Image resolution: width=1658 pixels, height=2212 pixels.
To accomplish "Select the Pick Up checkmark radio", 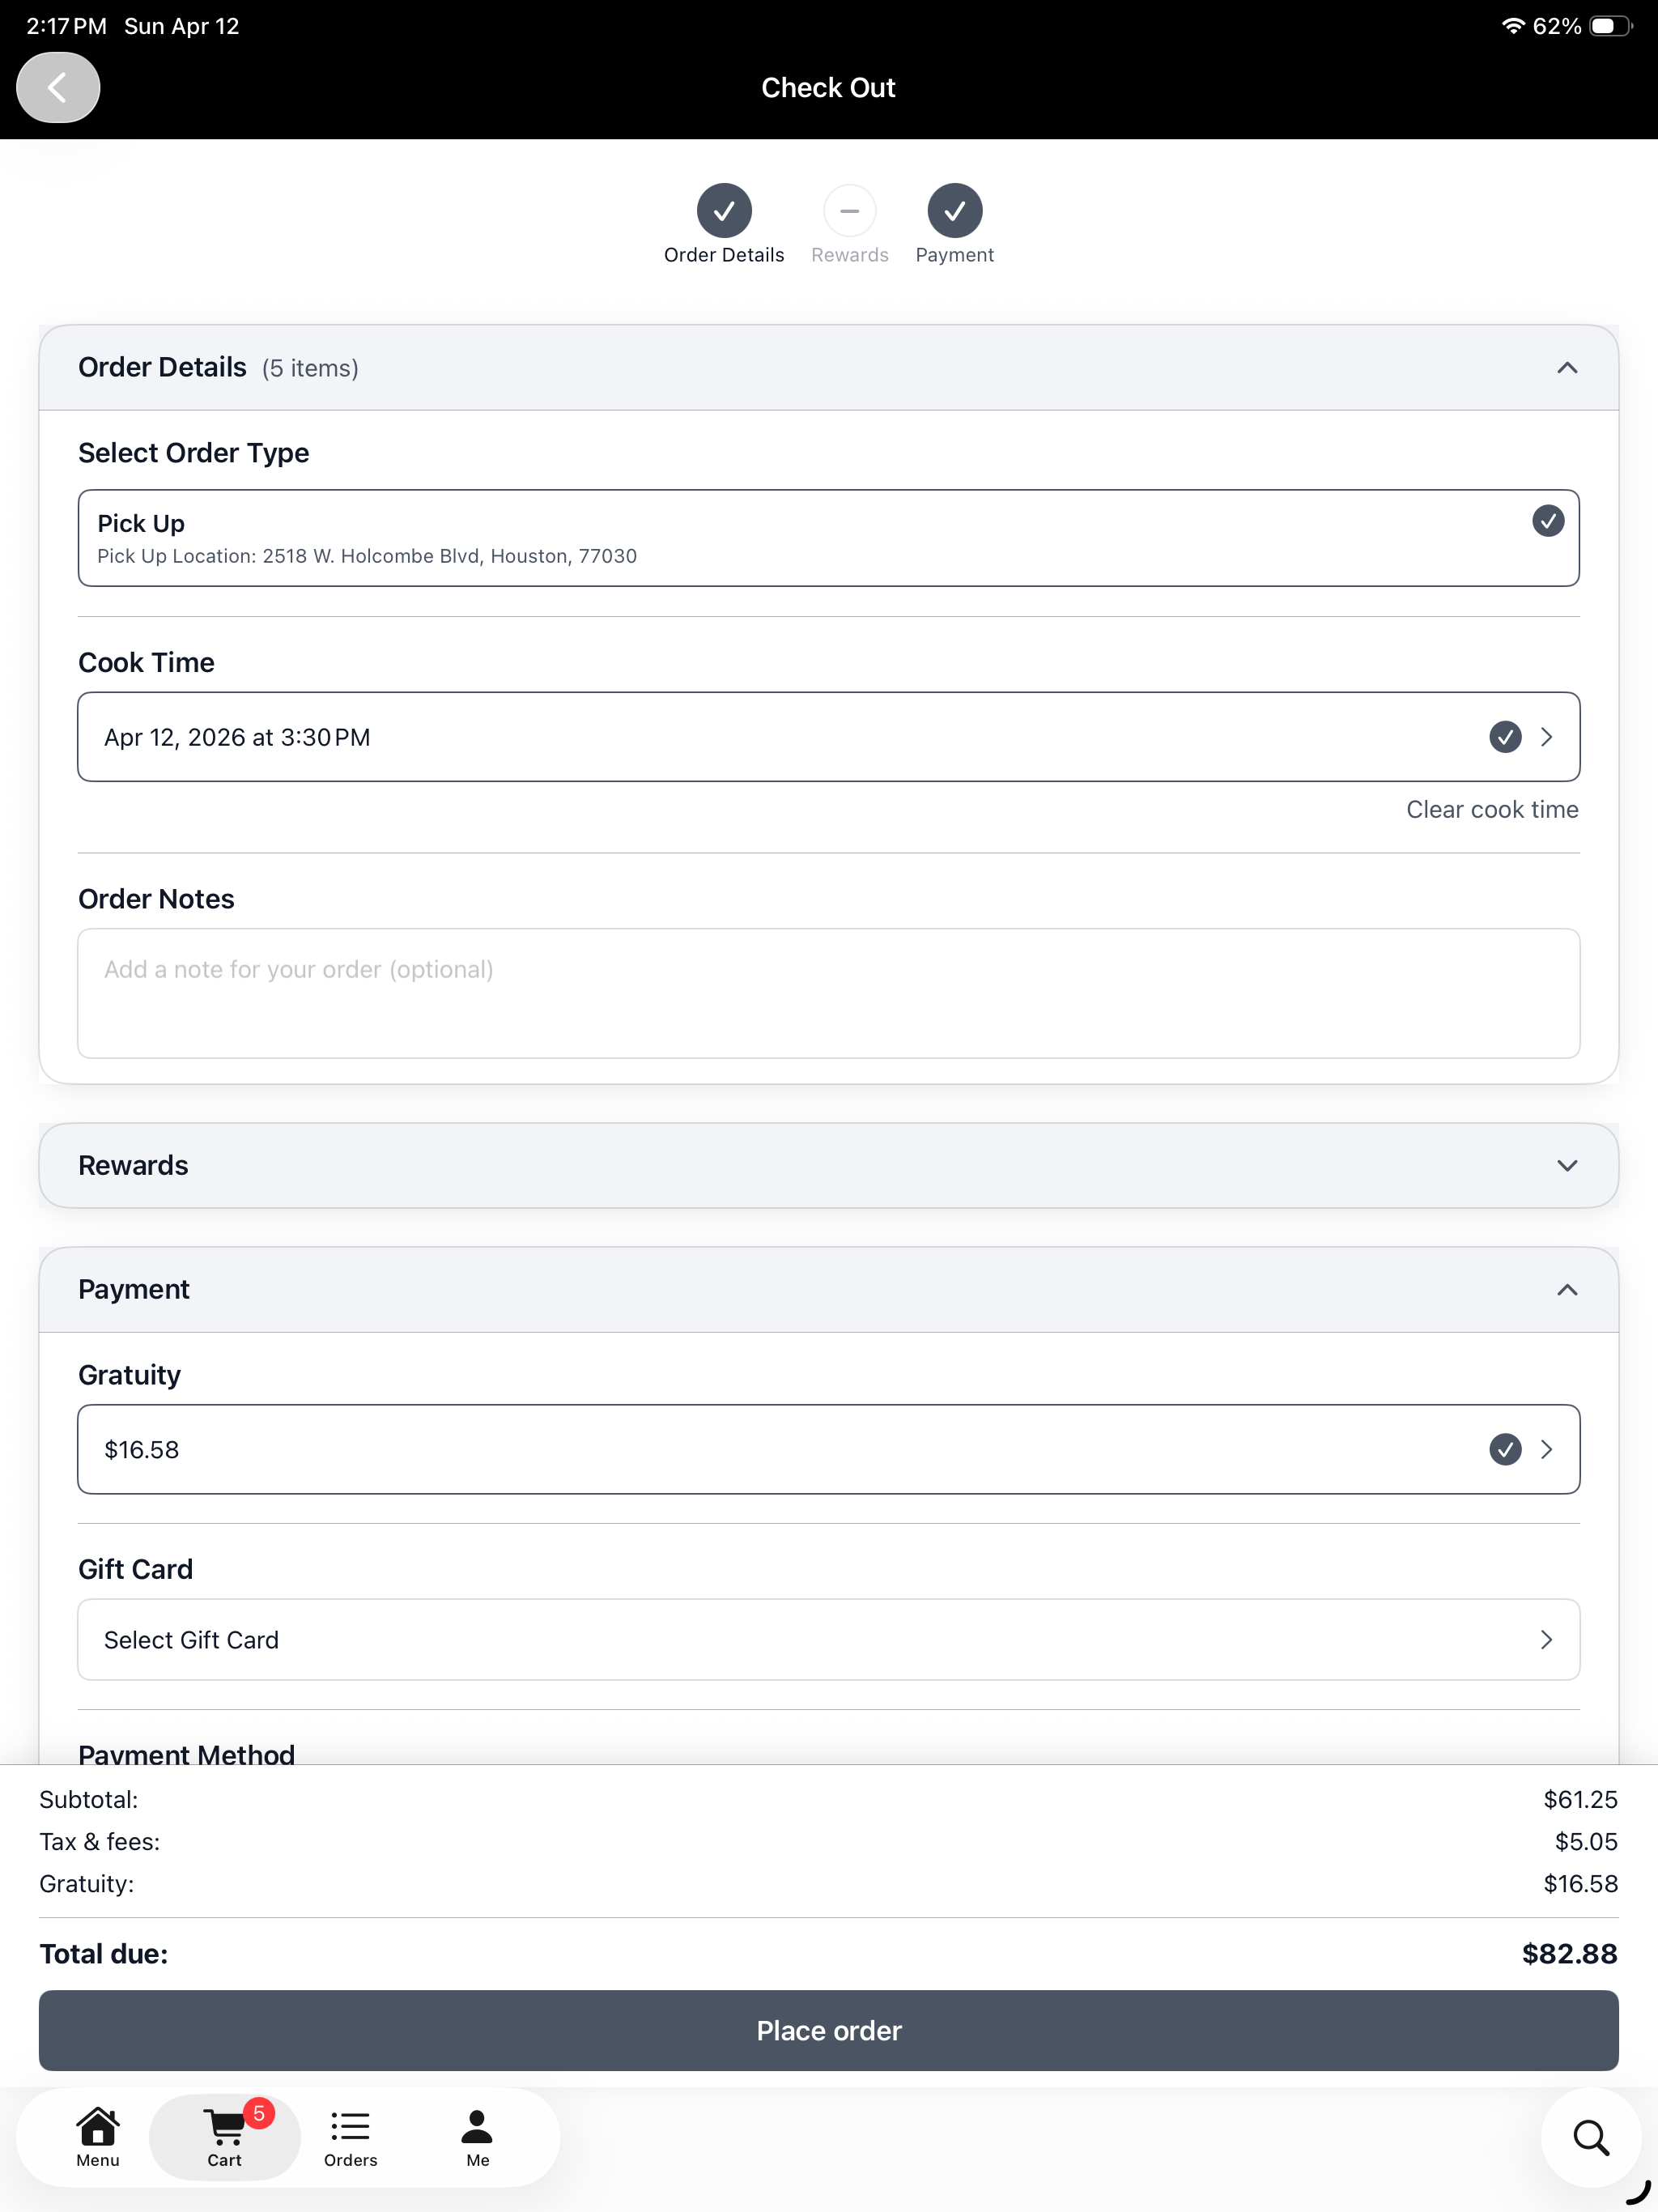I will 1548,521.
